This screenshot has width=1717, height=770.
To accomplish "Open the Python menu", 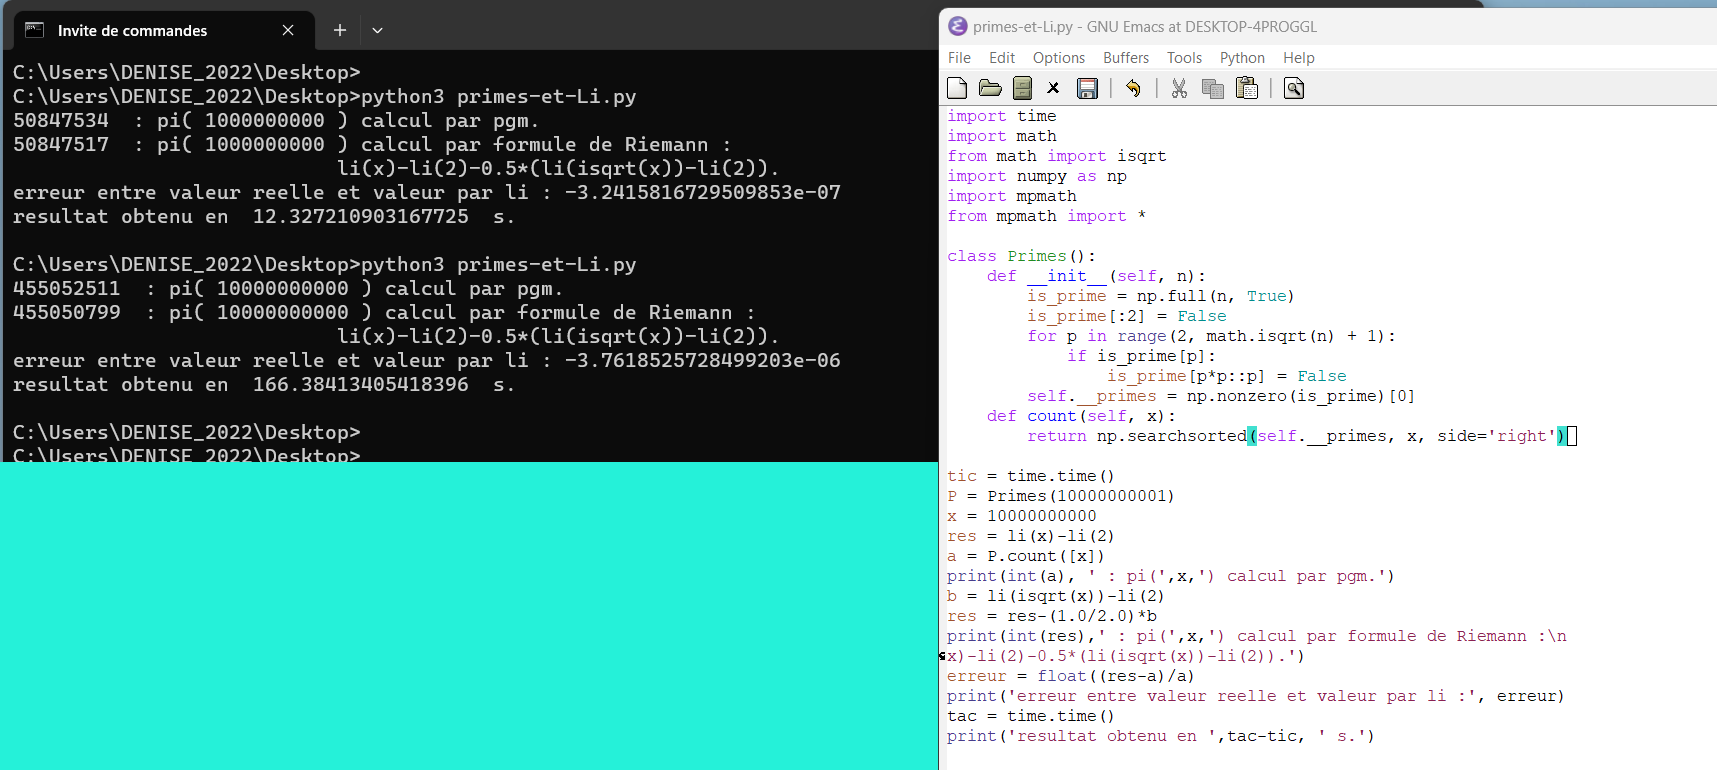I will (x=1242, y=58).
